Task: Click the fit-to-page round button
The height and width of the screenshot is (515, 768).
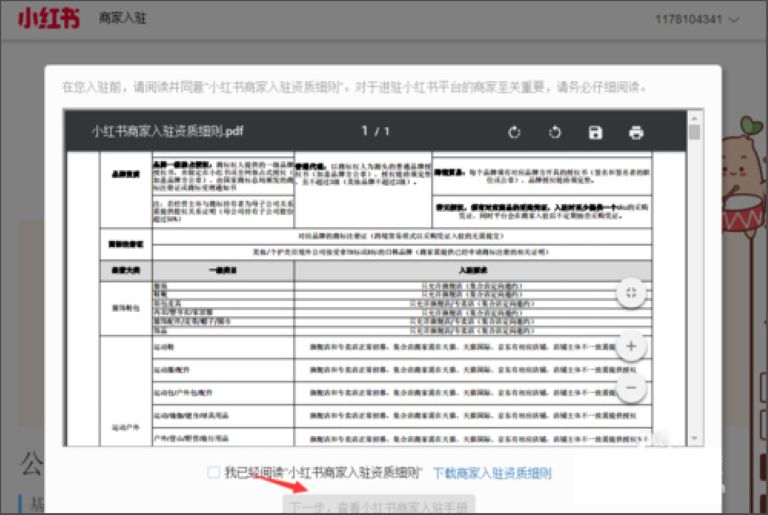Action: (x=631, y=293)
